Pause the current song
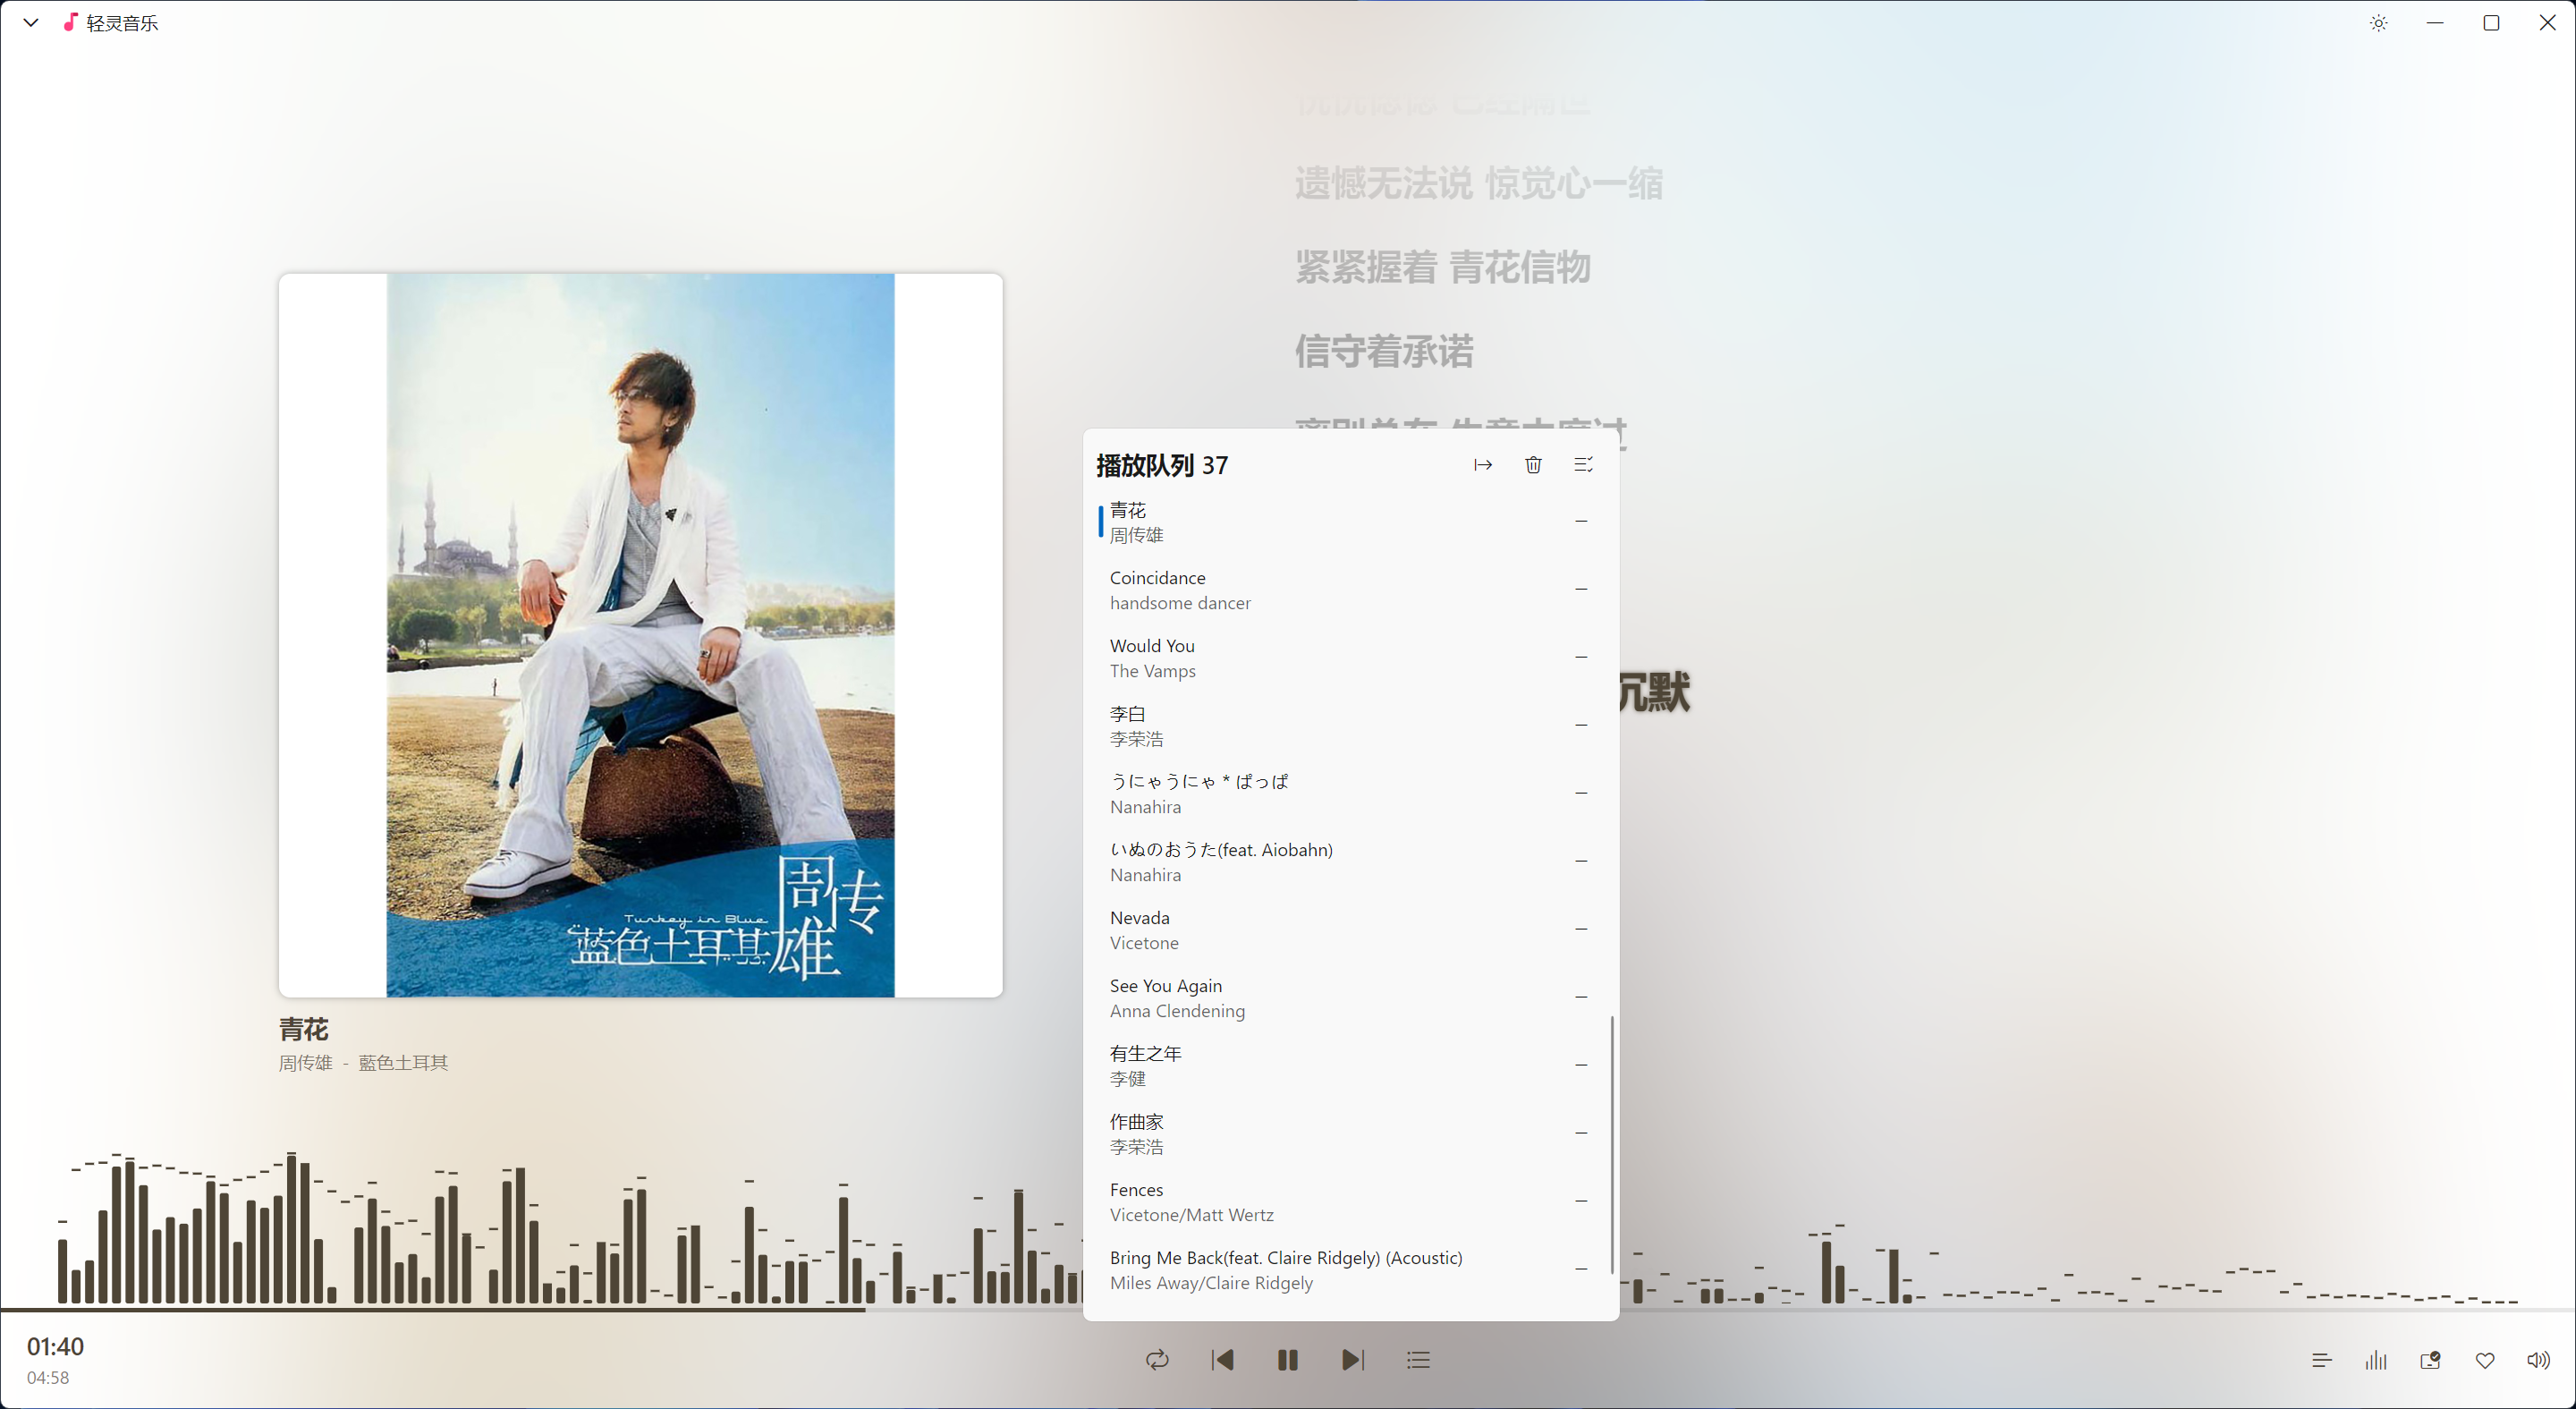The image size is (2576, 1409). click(1287, 1360)
